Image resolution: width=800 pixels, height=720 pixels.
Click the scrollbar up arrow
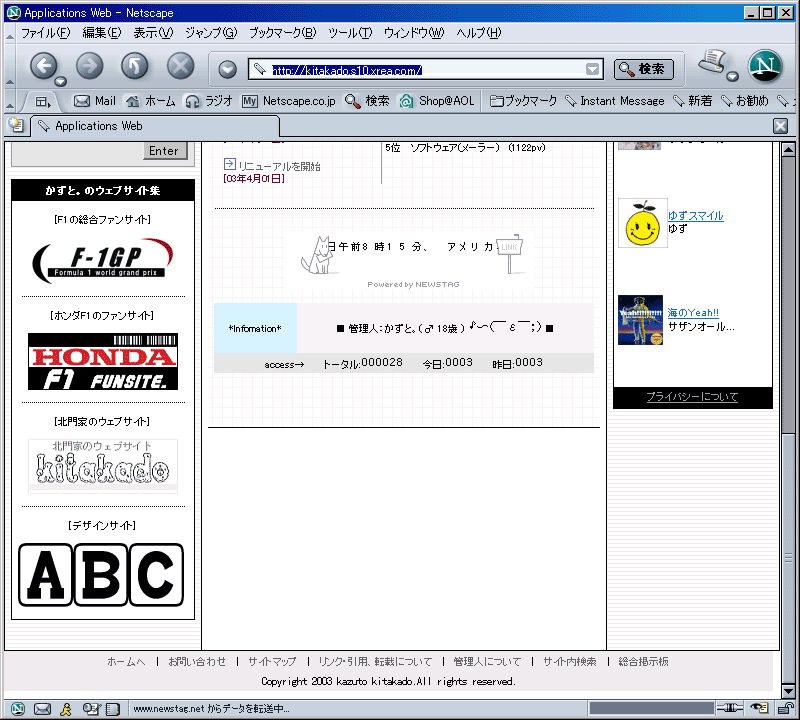coord(788,150)
